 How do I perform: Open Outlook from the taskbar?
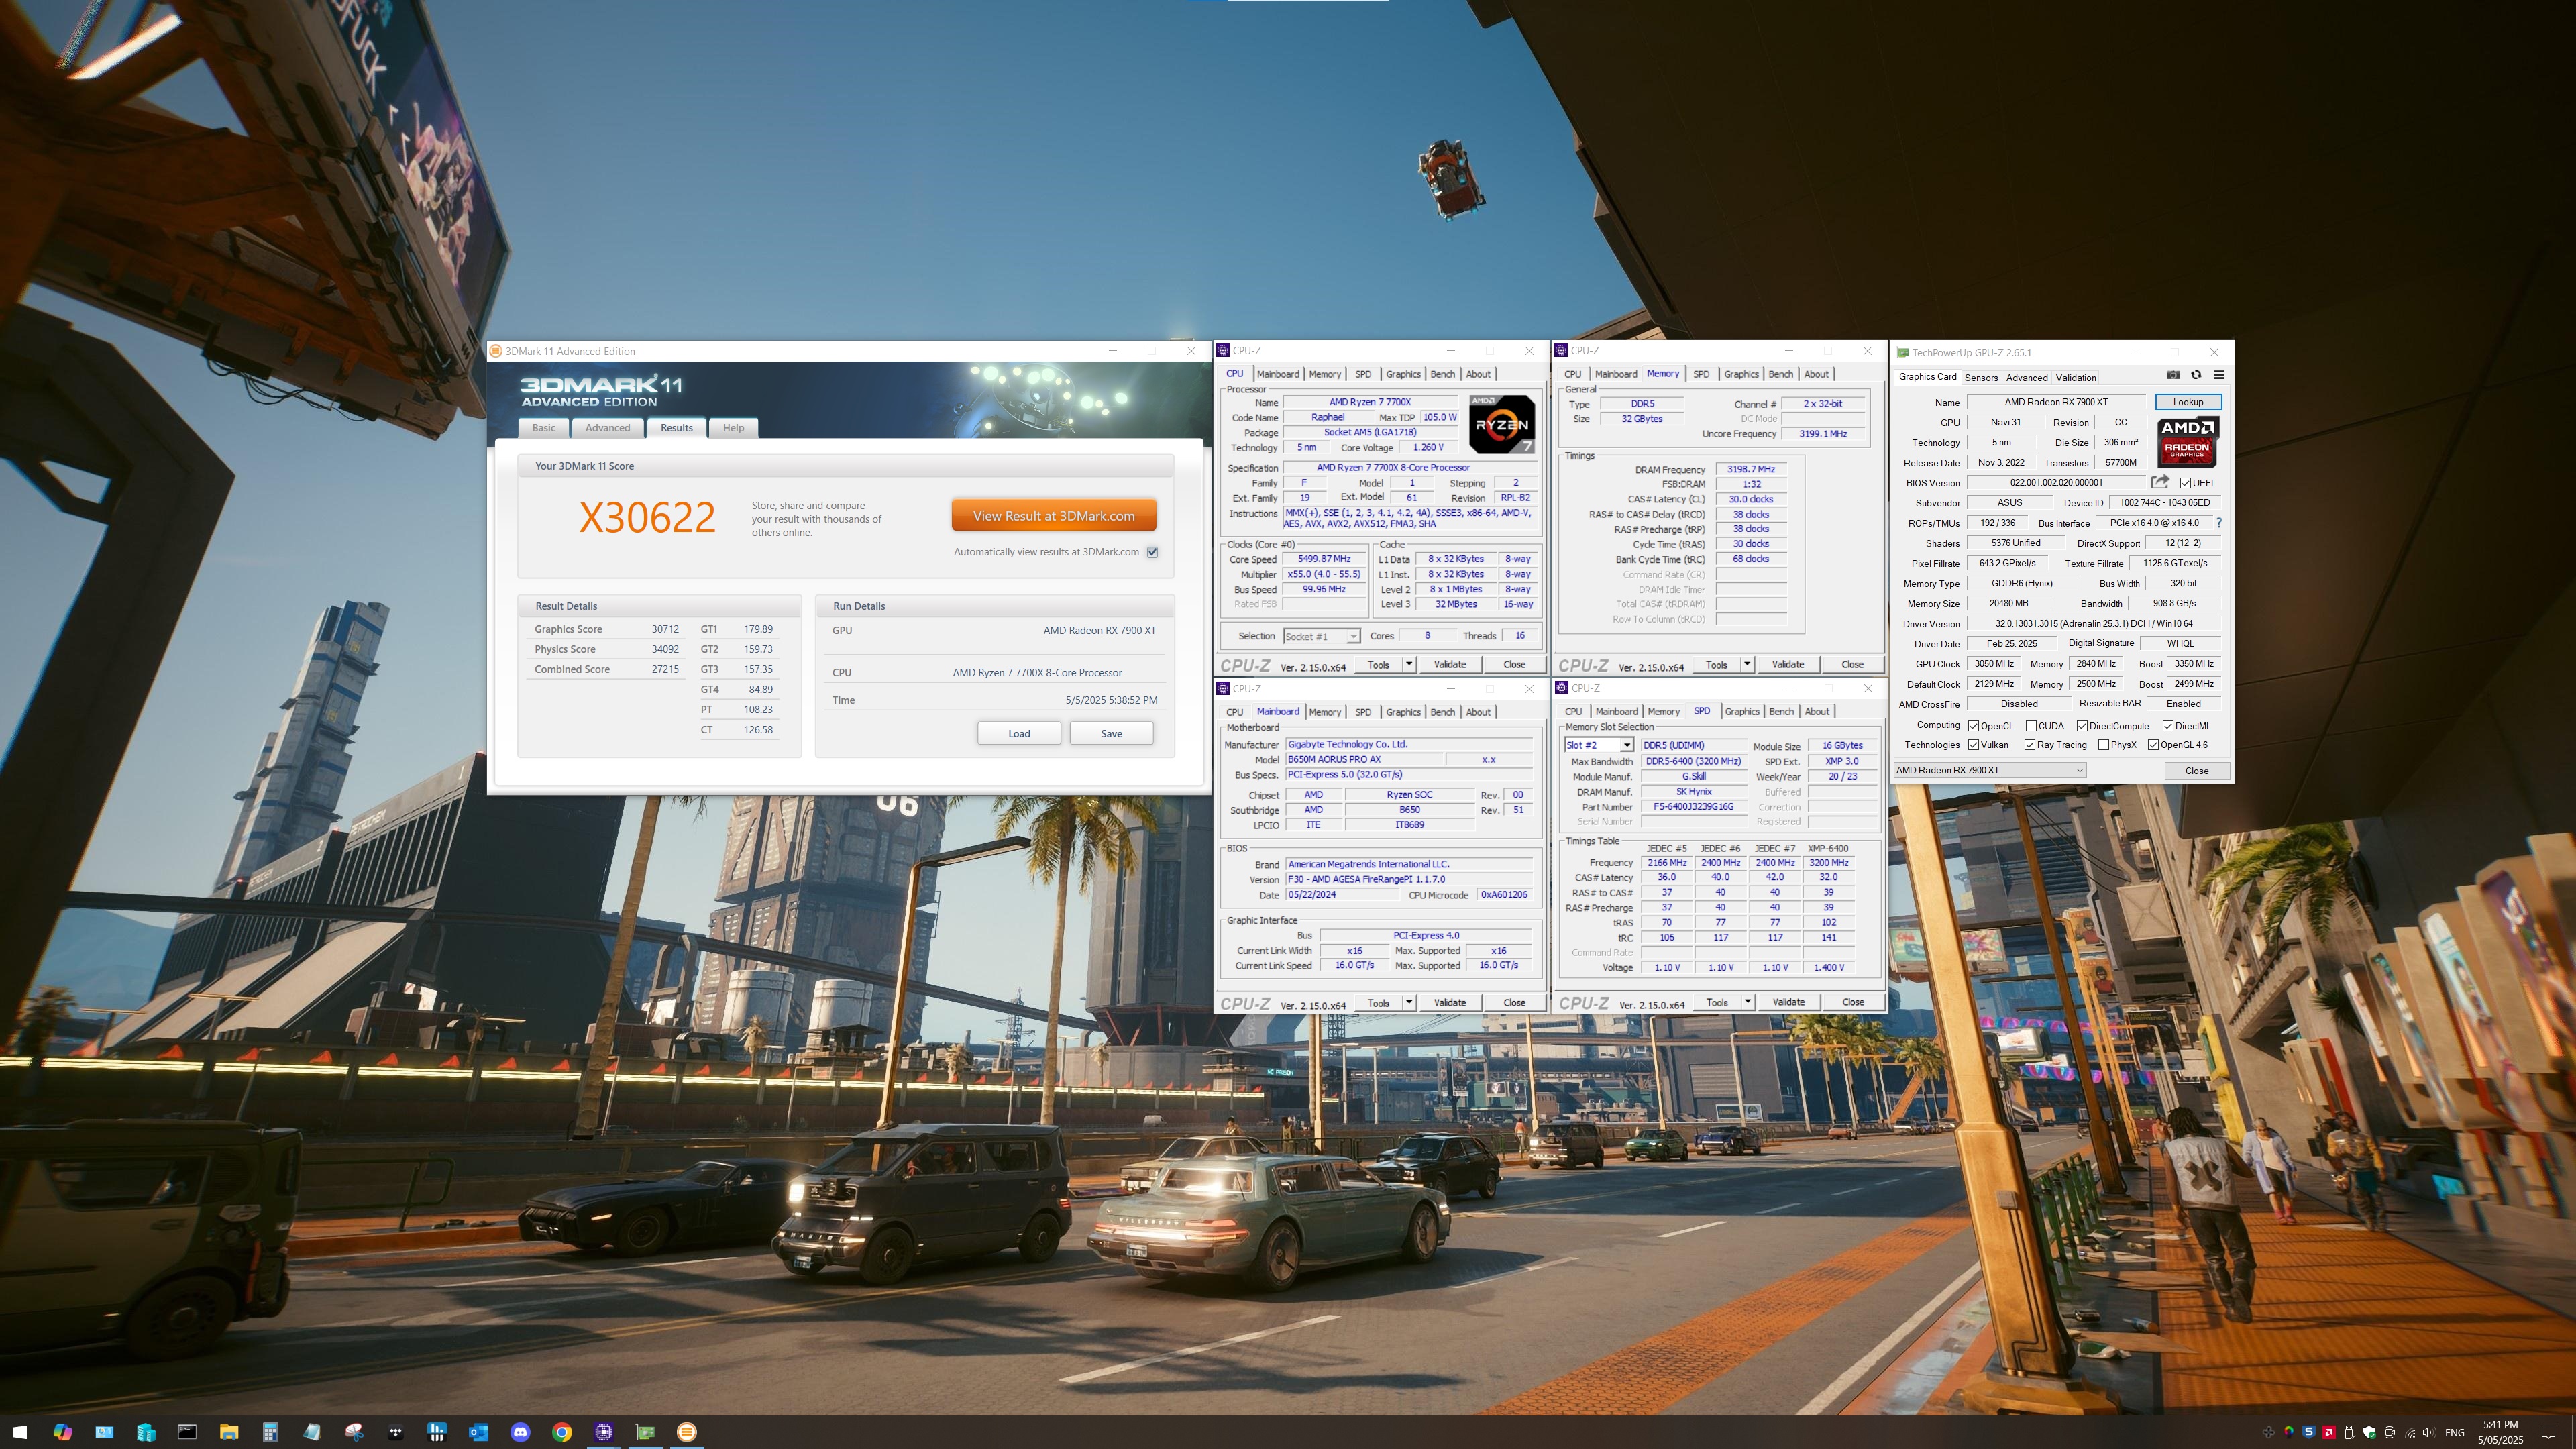(x=479, y=1432)
